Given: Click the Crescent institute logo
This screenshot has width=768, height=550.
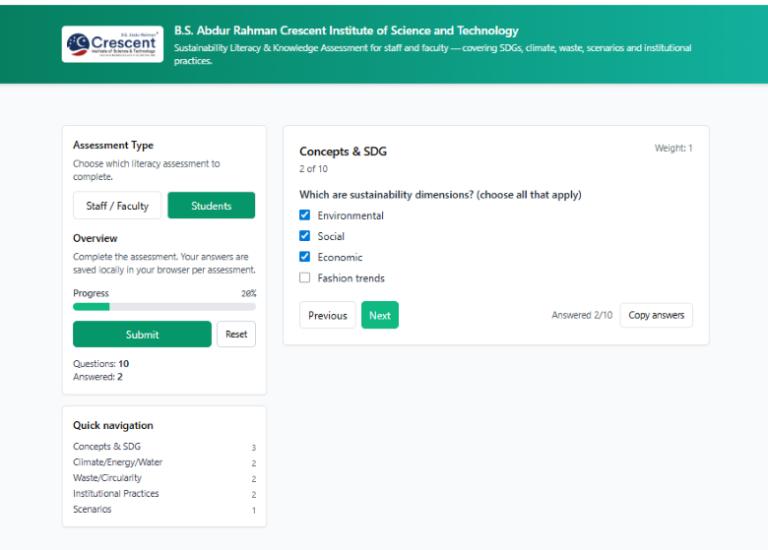Looking at the screenshot, I should [x=112, y=44].
